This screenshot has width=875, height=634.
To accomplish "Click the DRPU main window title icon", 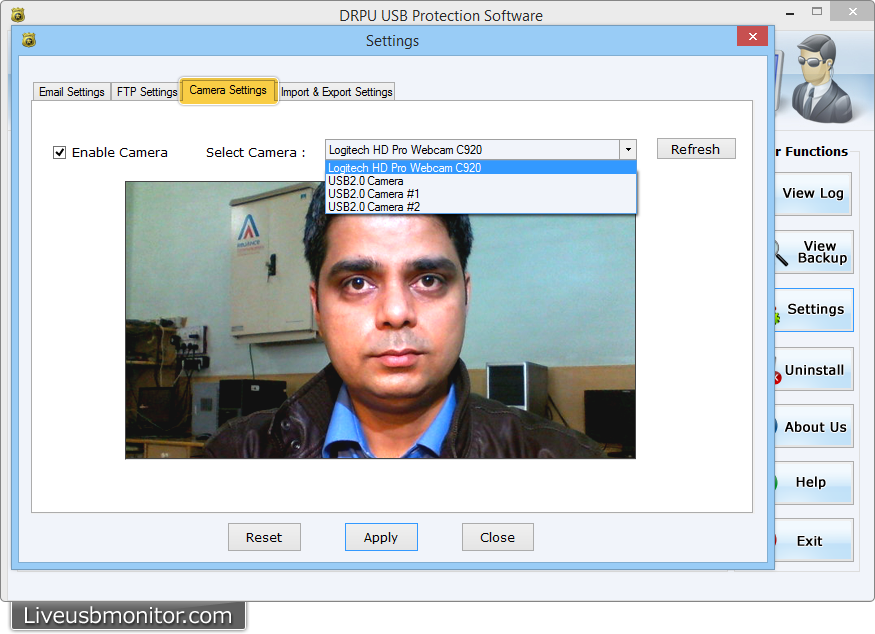I will click(x=18, y=15).
